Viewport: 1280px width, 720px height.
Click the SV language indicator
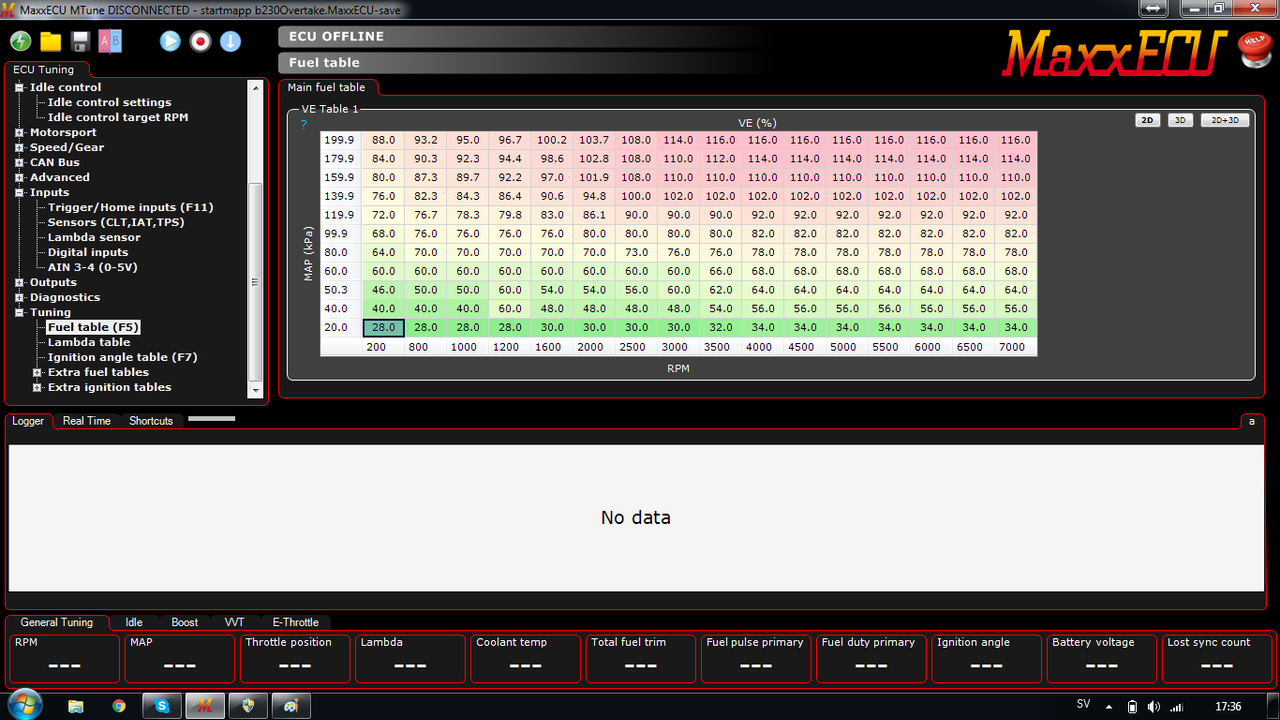[1083, 704]
